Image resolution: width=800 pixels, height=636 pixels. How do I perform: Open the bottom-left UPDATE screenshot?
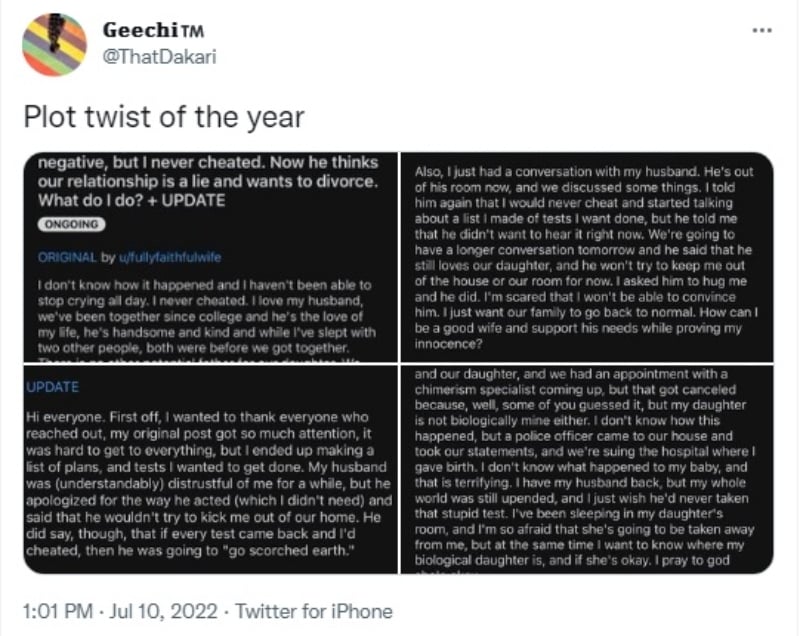pos(210,469)
